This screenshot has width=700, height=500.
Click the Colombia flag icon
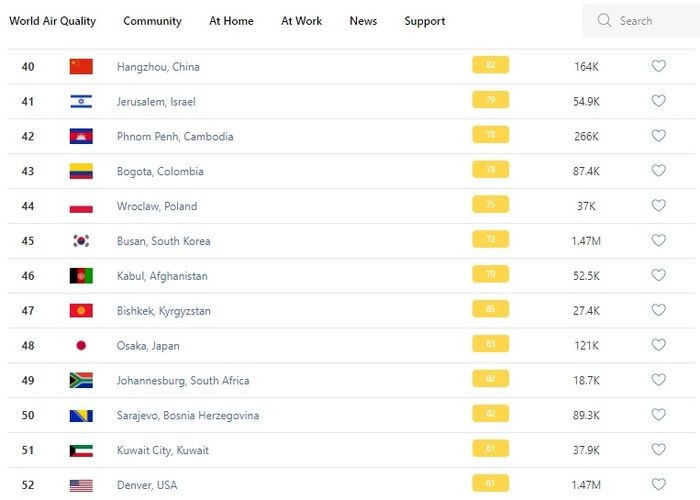81,171
